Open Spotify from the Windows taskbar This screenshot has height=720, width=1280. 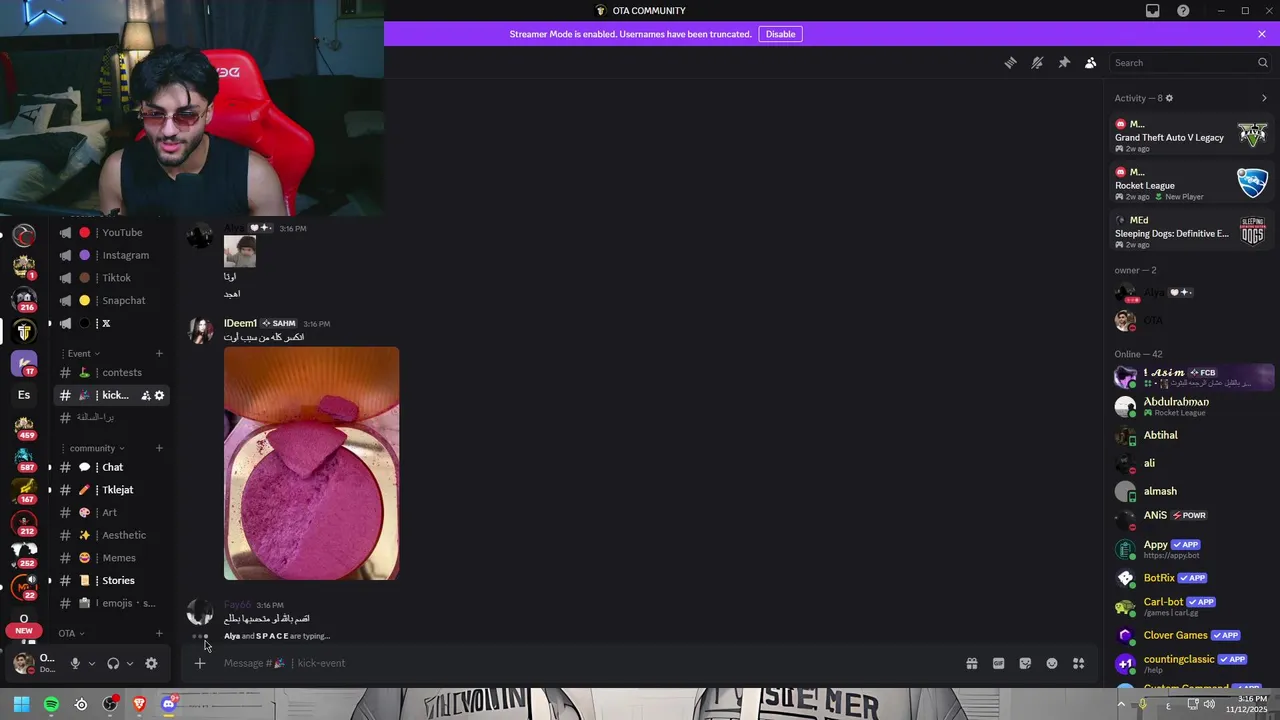coord(51,705)
